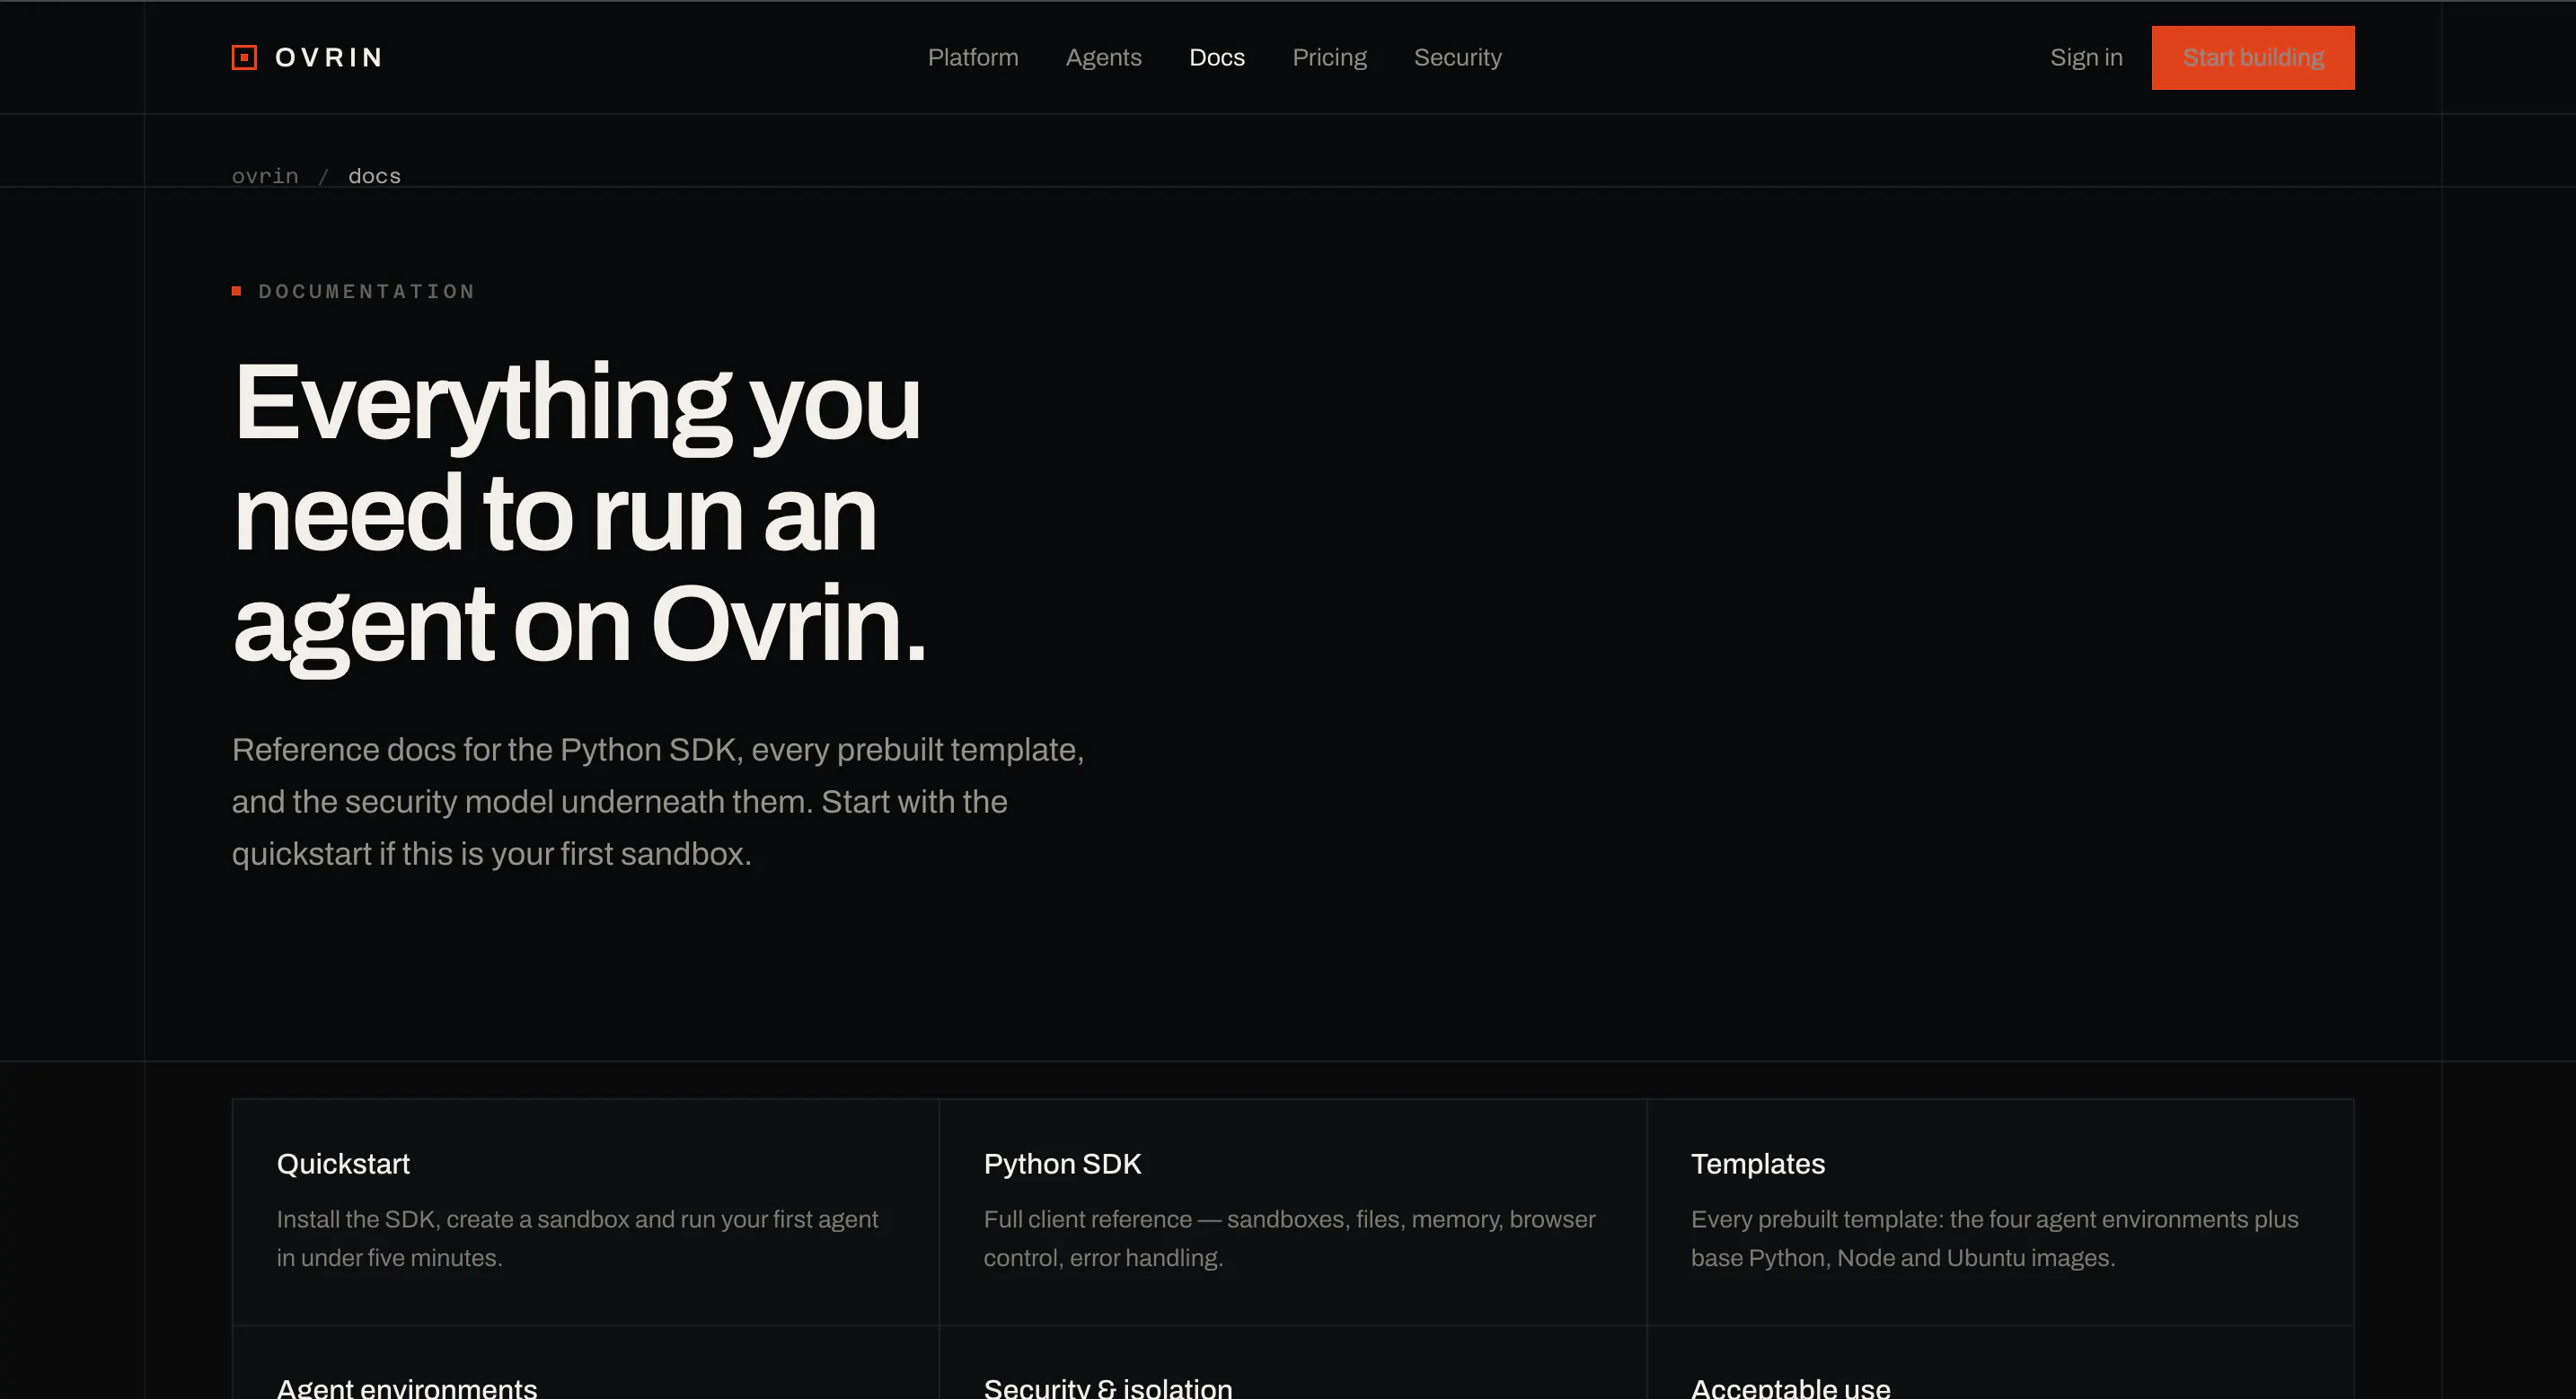The height and width of the screenshot is (1399, 2576).
Task: Open the Quickstart docs card
Action: coord(585,1212)
